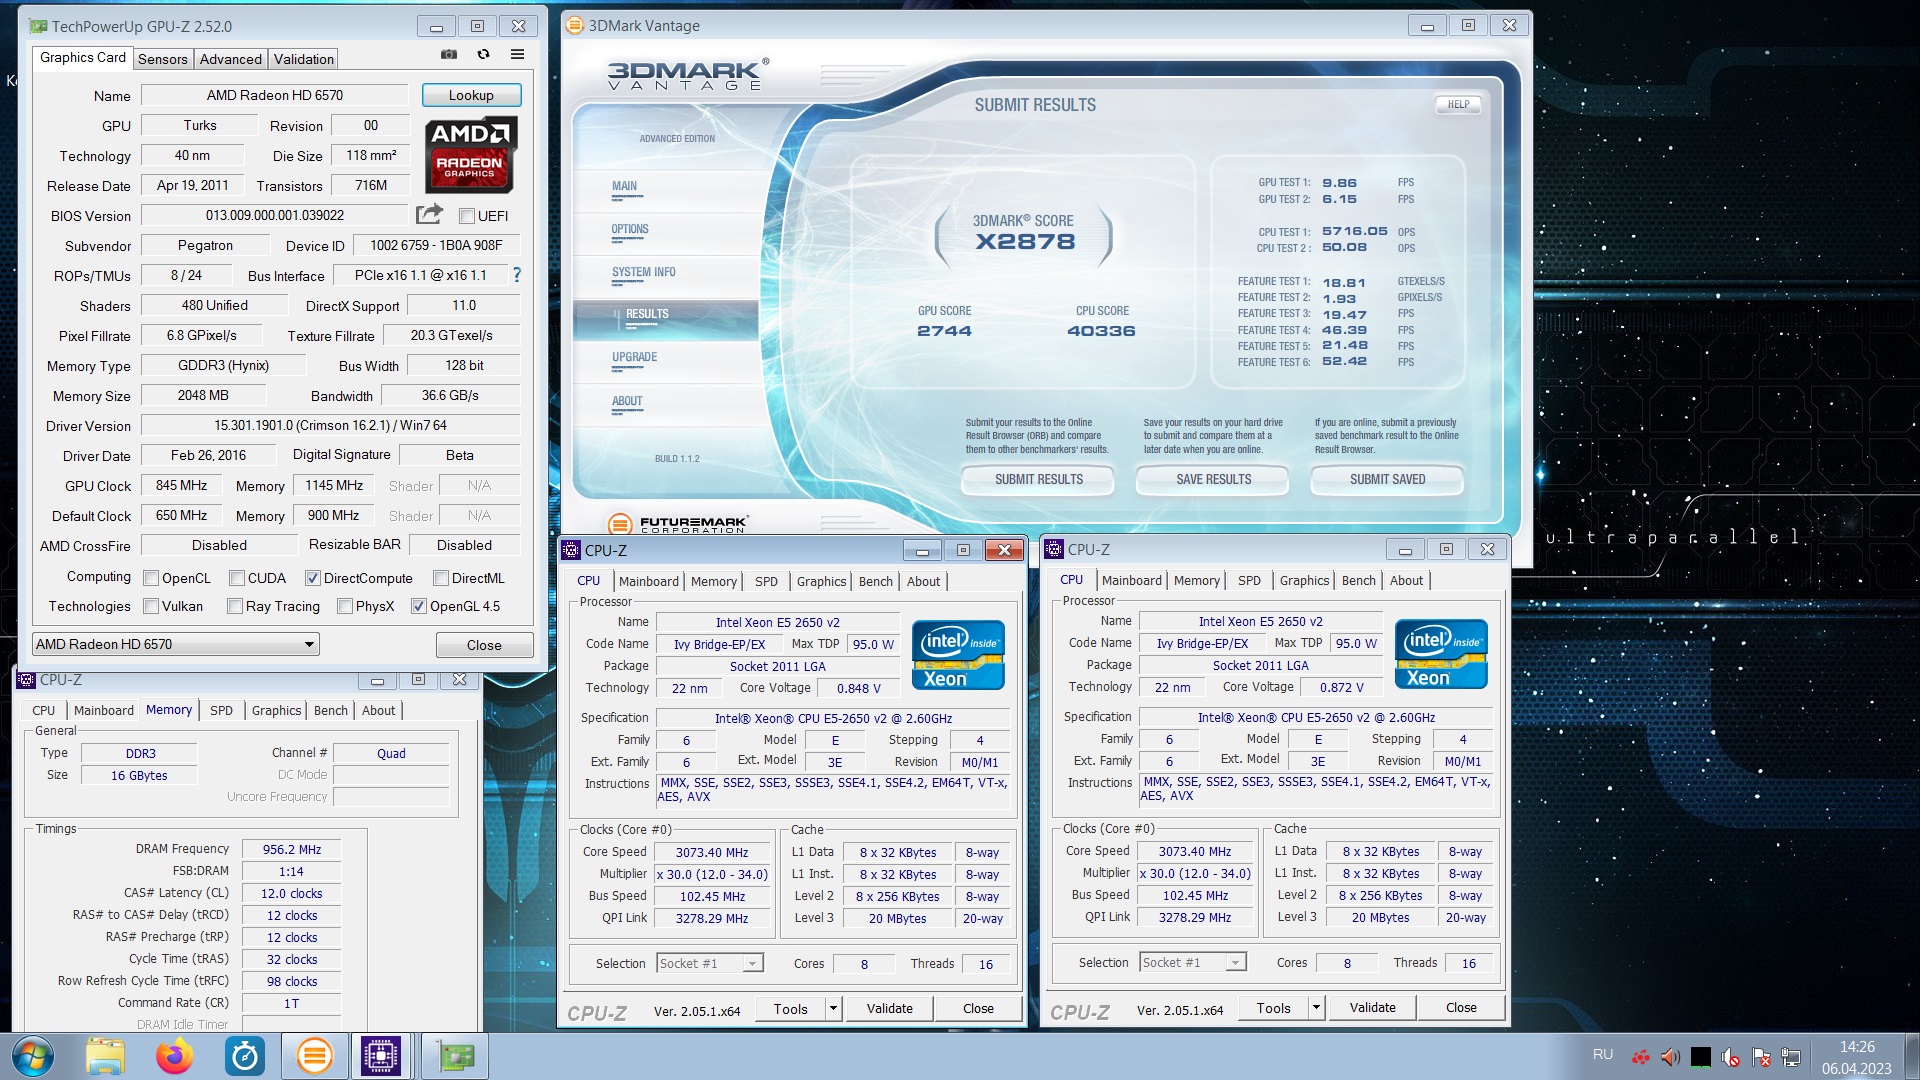Click the BIOS export arrow icon
Viewport: 1920px width, 1080px height.
pyautogui.click(x=429, y=214)
